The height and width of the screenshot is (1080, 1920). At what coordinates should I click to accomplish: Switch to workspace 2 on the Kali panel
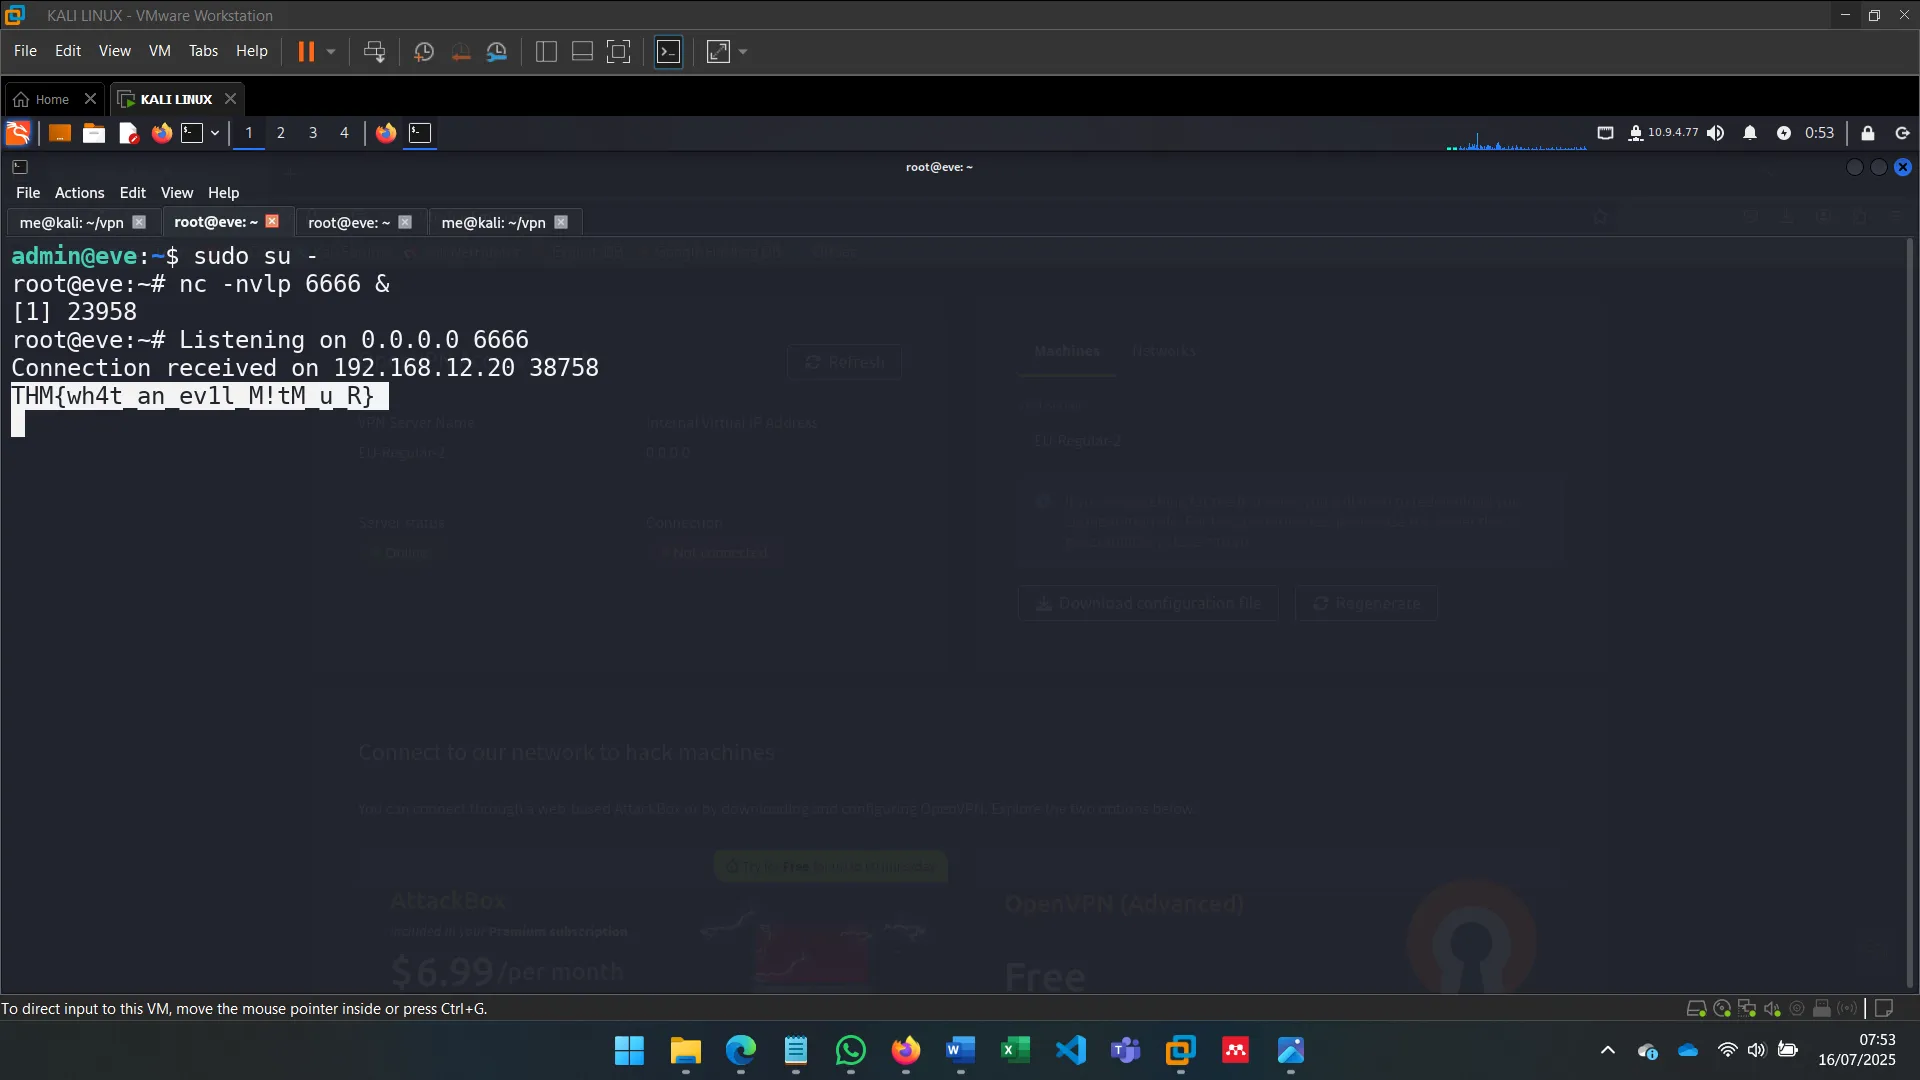click(280, 133)
